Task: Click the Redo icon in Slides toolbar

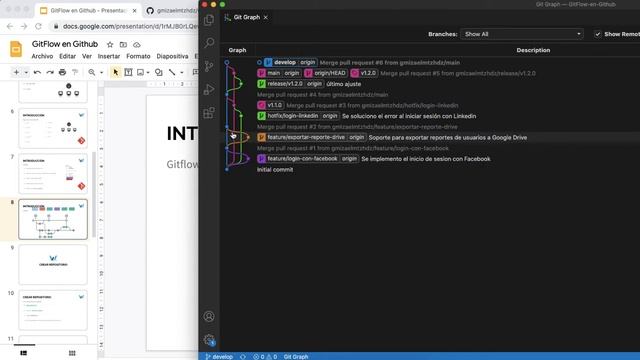Action: point(50,72)
